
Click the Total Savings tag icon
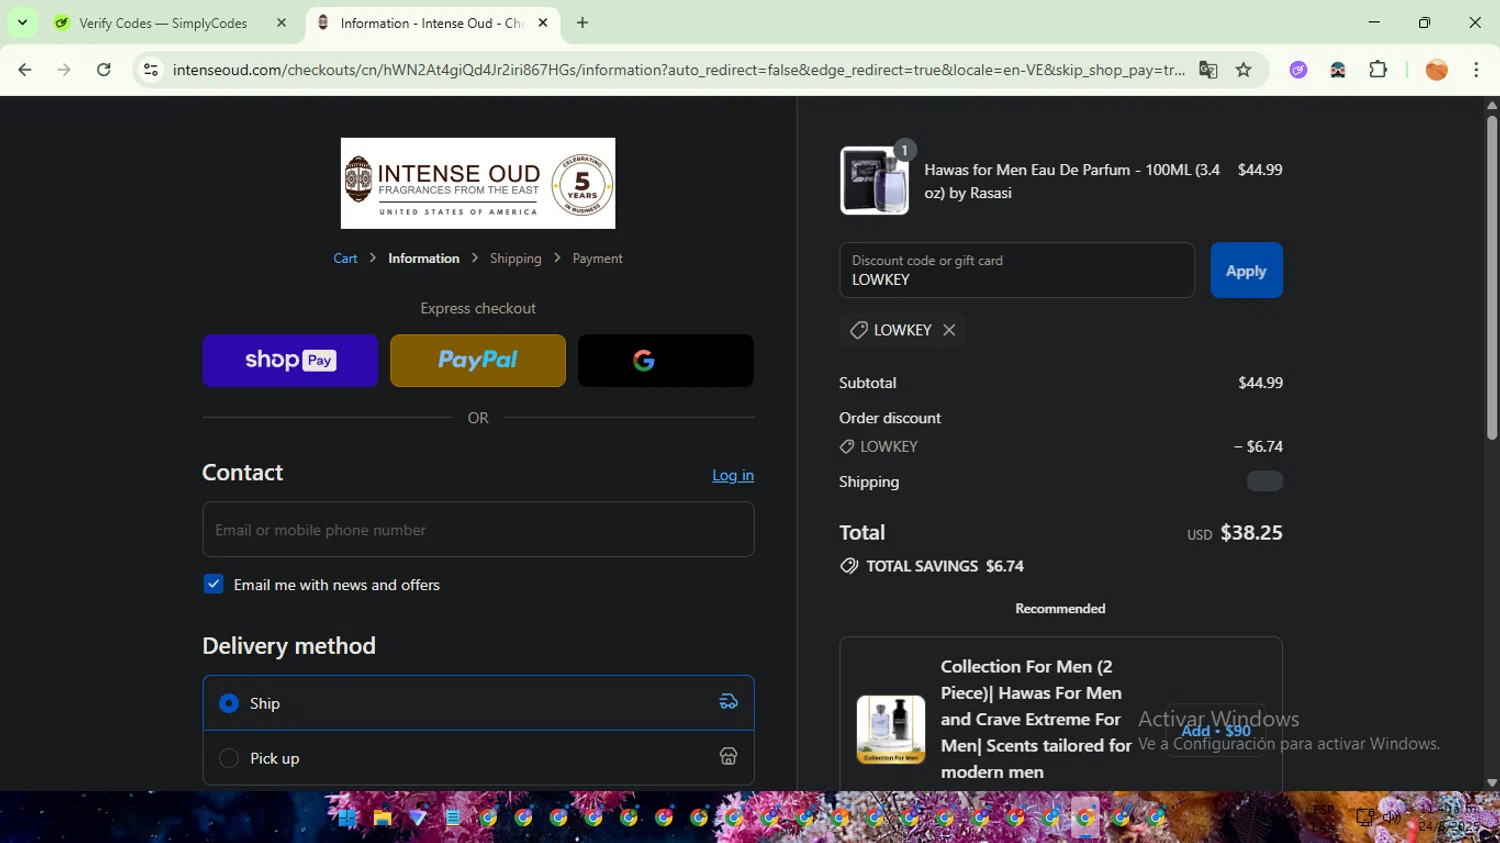tap(849, 566)
